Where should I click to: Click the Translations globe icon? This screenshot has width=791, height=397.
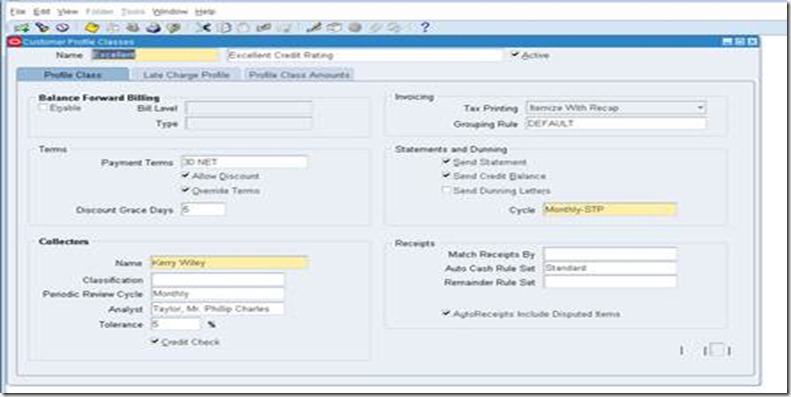[355, 28]
